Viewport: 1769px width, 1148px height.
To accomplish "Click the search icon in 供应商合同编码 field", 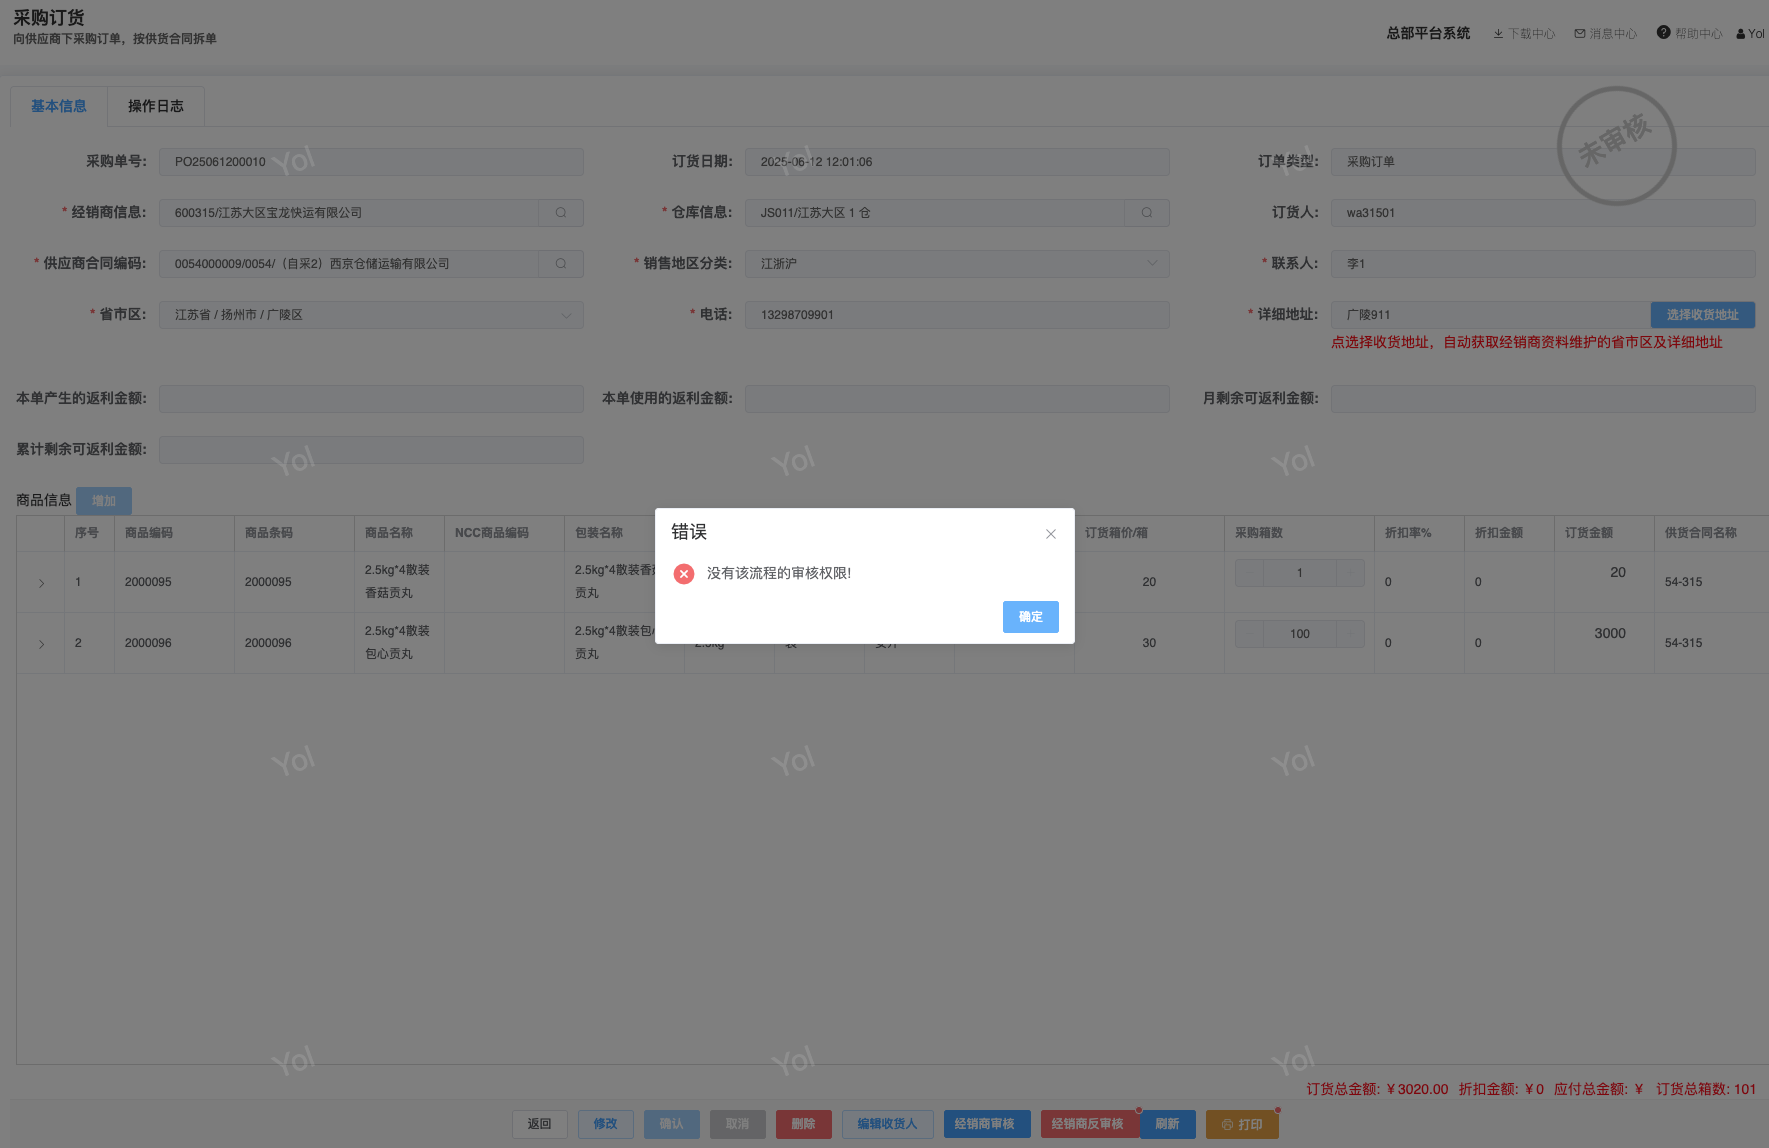I will (x=561, y=264).
